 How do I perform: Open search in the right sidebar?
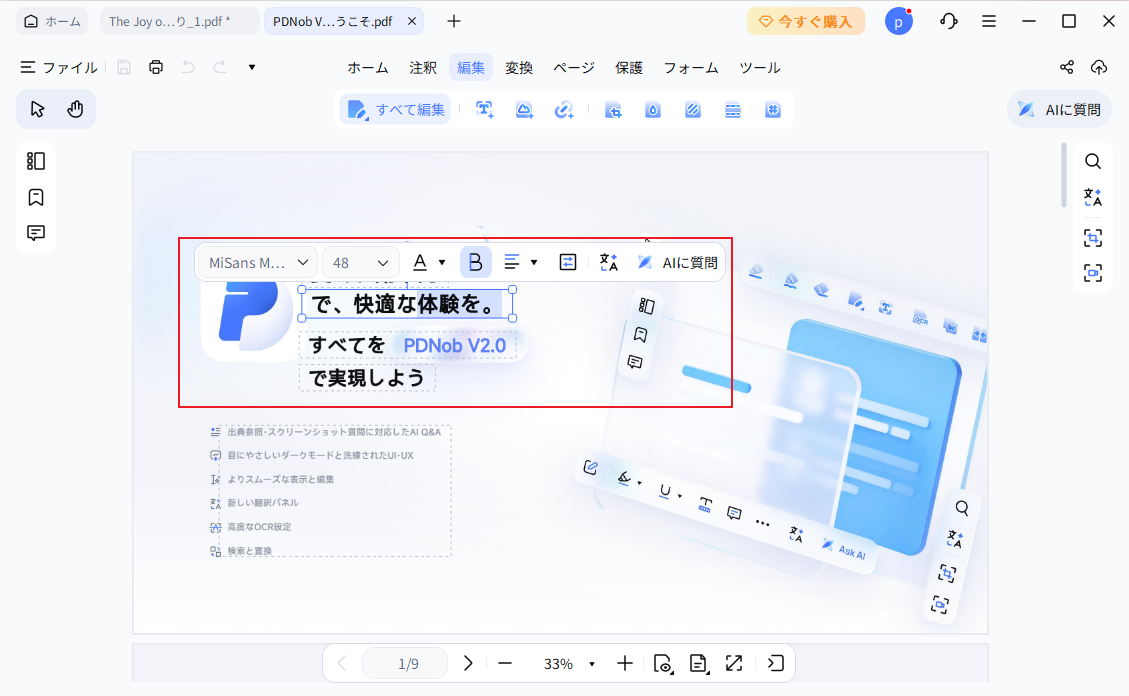click(x=1093, y=161)
